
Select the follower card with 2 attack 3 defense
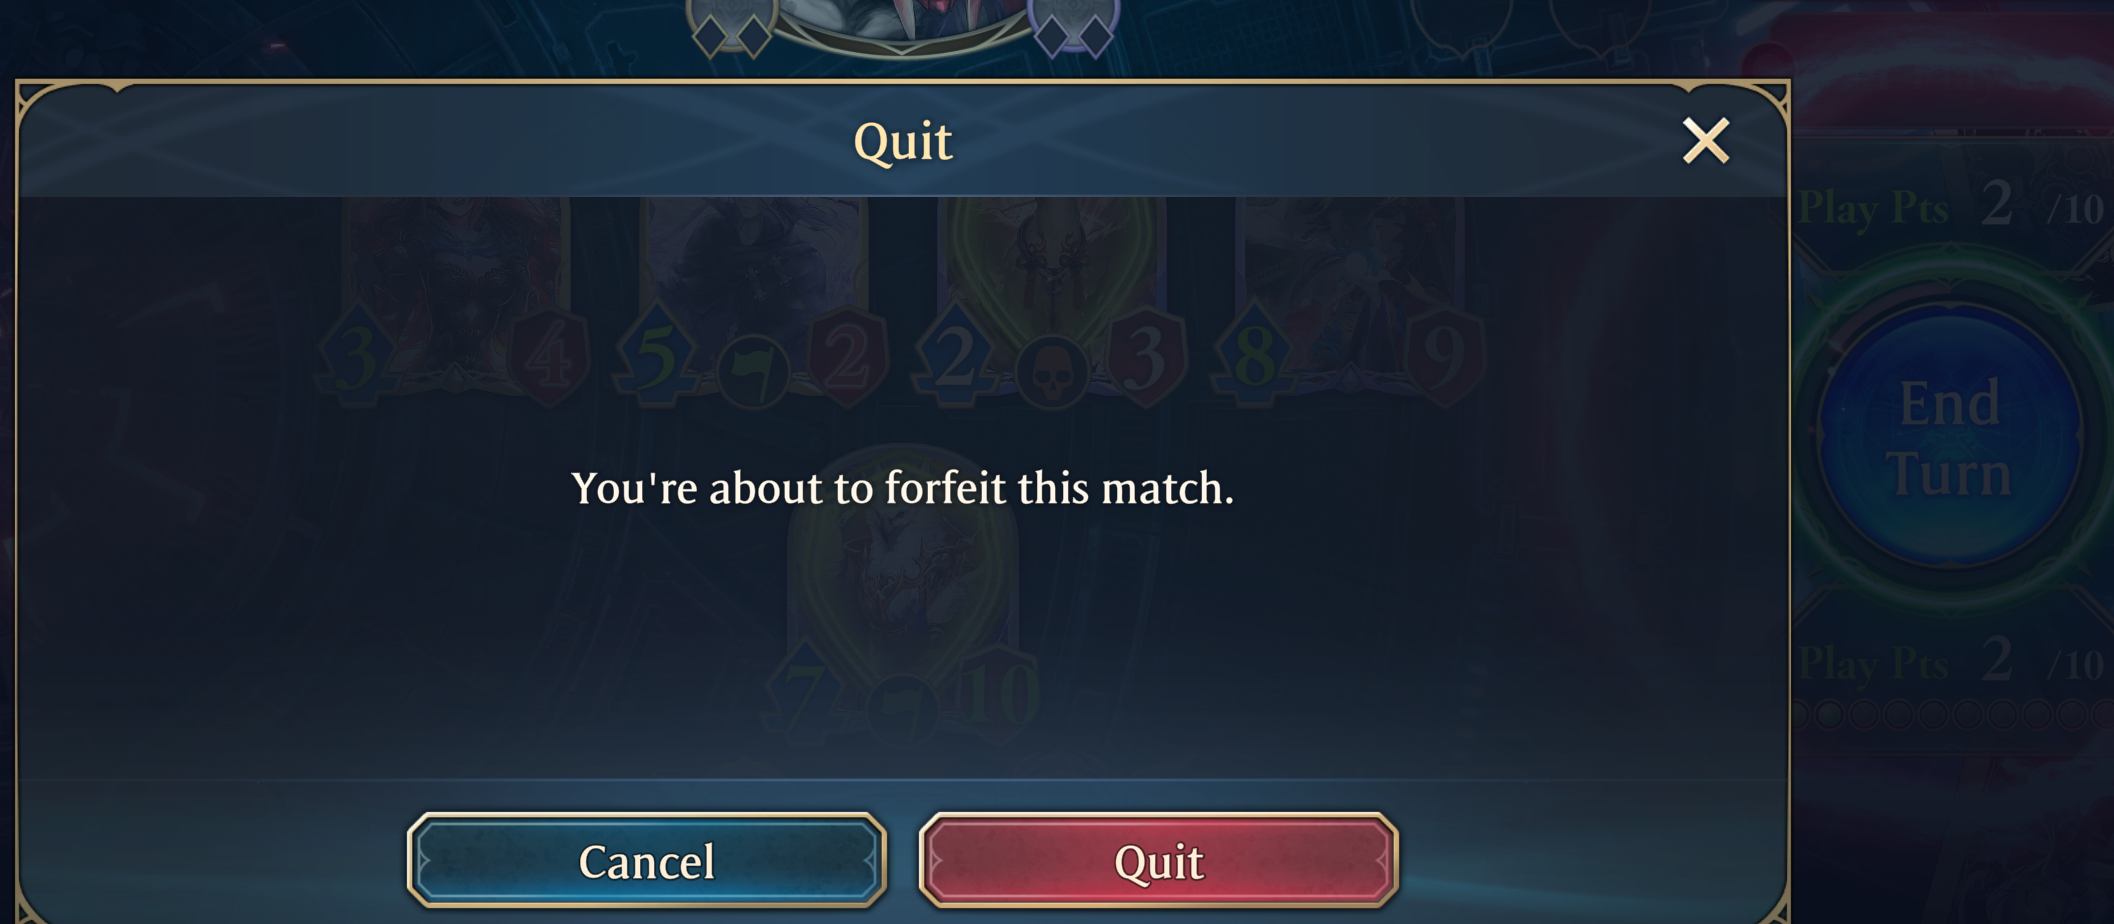(x=1050, y=300)
